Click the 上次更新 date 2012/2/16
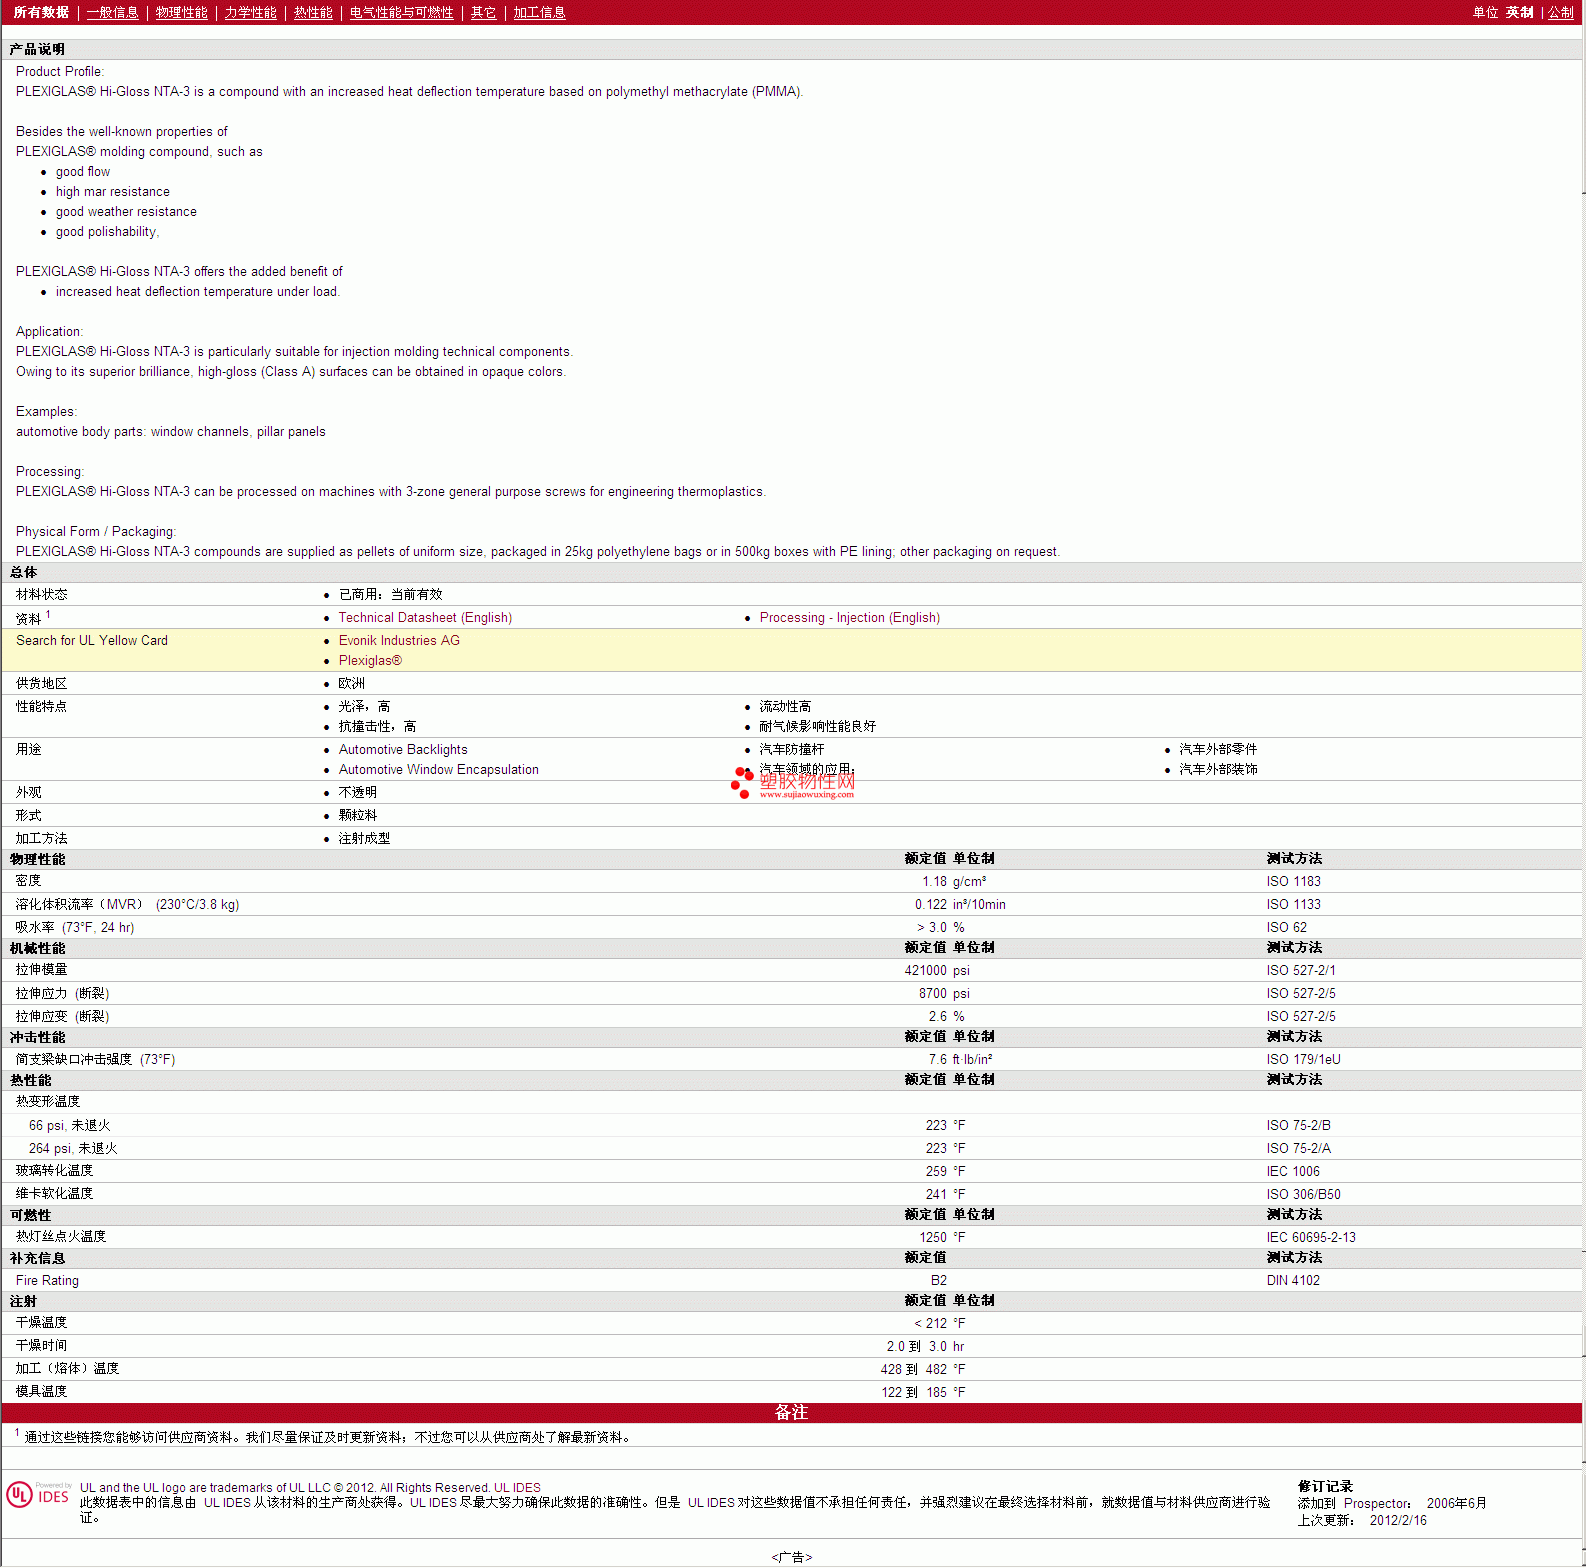1586x1568 pixels. [x=1398, y=1521]
